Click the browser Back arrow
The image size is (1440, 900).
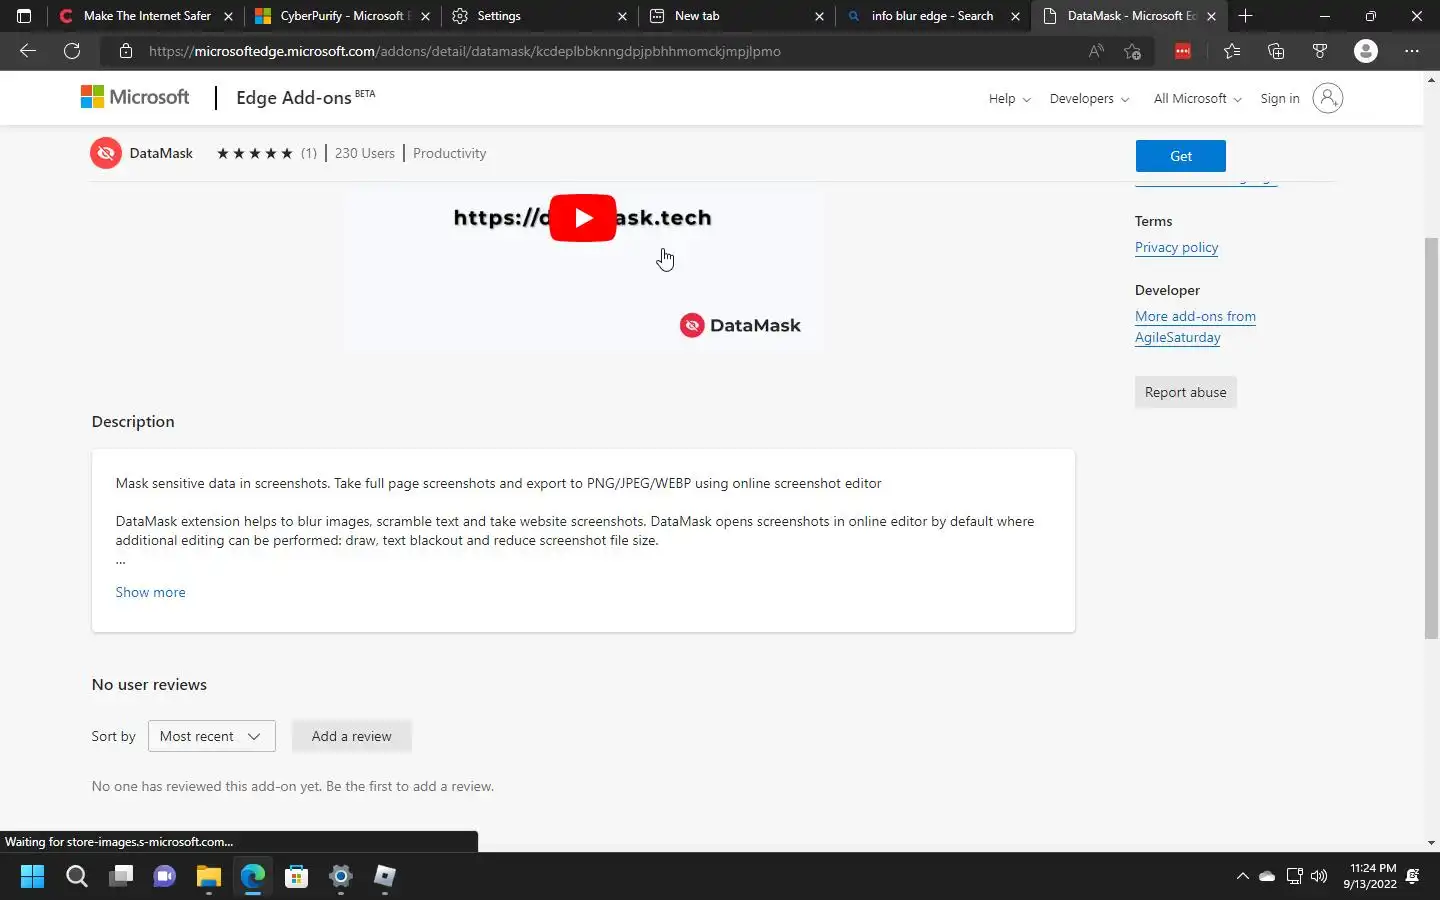coord(28,51)
